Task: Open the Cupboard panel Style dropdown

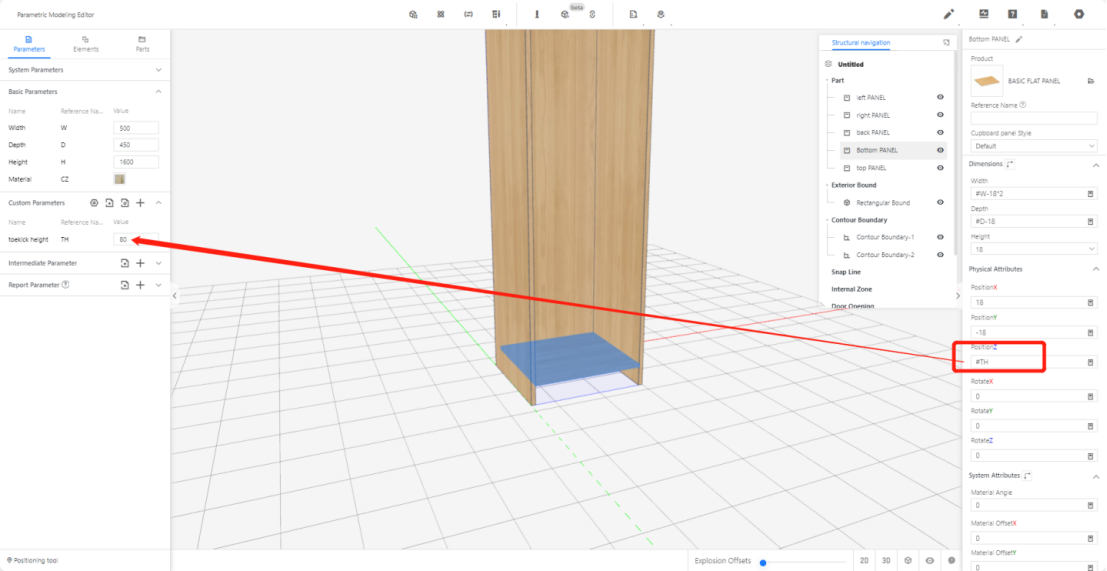Action: tap(1034, 146)
